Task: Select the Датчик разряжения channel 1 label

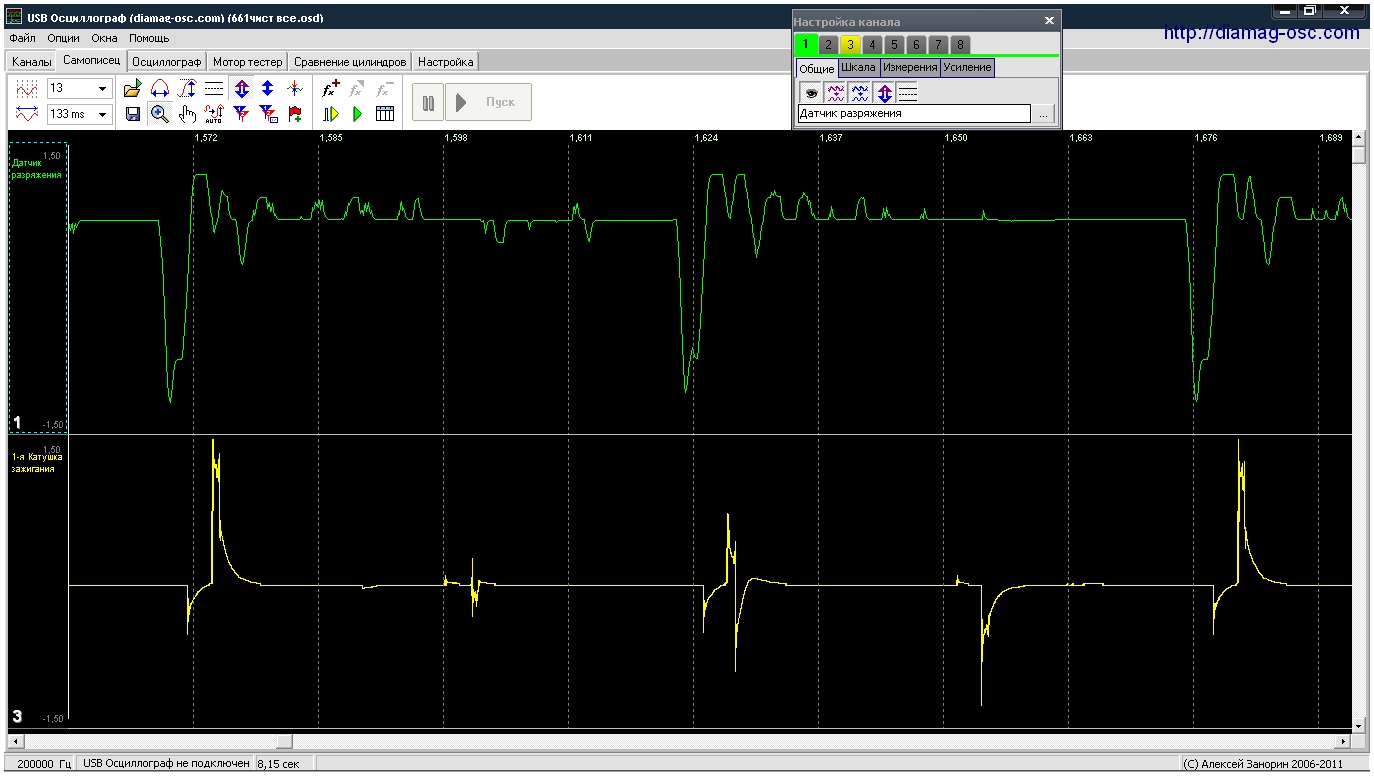Action: pyautogui.click(x=37, y=168)
